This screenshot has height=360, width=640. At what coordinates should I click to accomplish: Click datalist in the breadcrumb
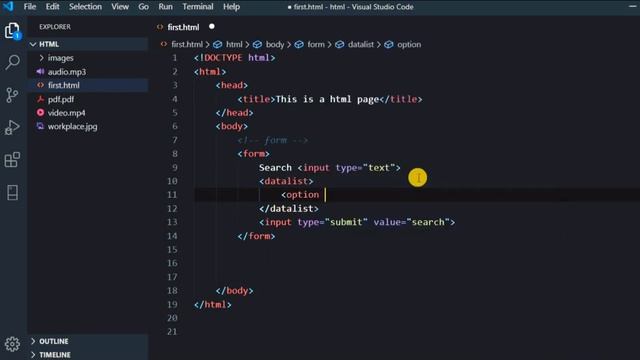(x=361, y=44)
